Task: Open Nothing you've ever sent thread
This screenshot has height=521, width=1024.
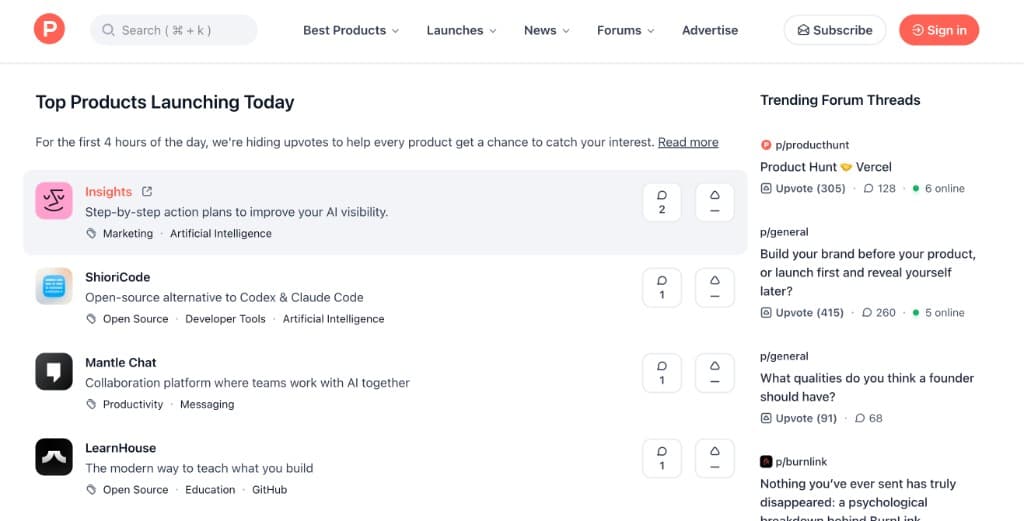Action: pyautogui.click(x=857, y=501)
